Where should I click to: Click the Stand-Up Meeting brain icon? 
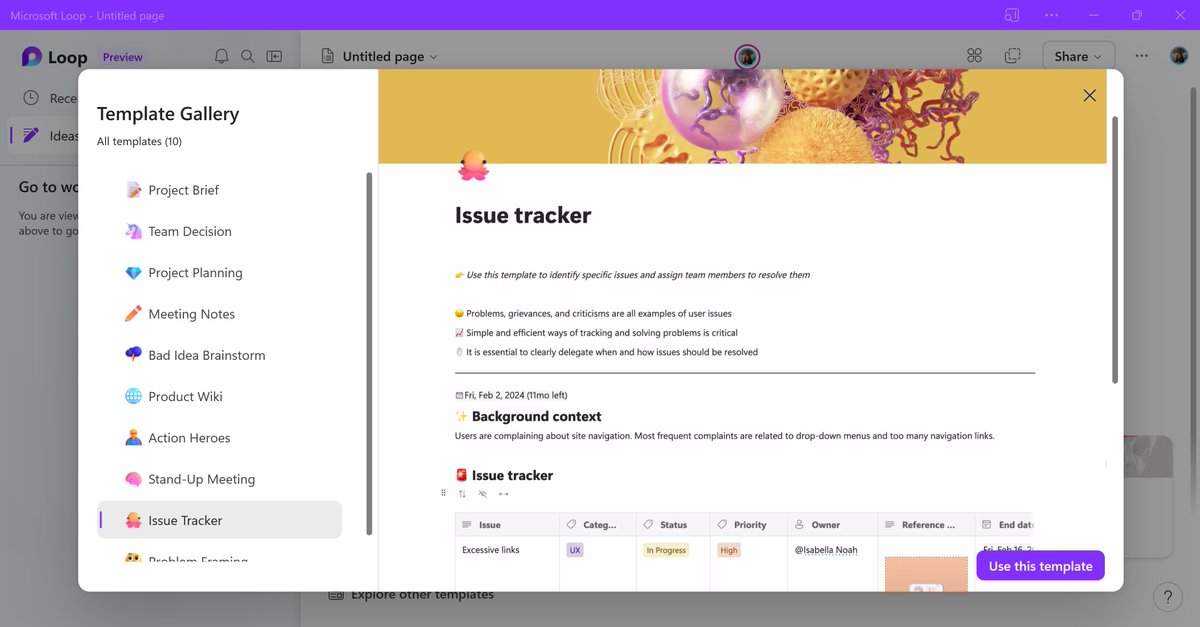click(133, 479)
